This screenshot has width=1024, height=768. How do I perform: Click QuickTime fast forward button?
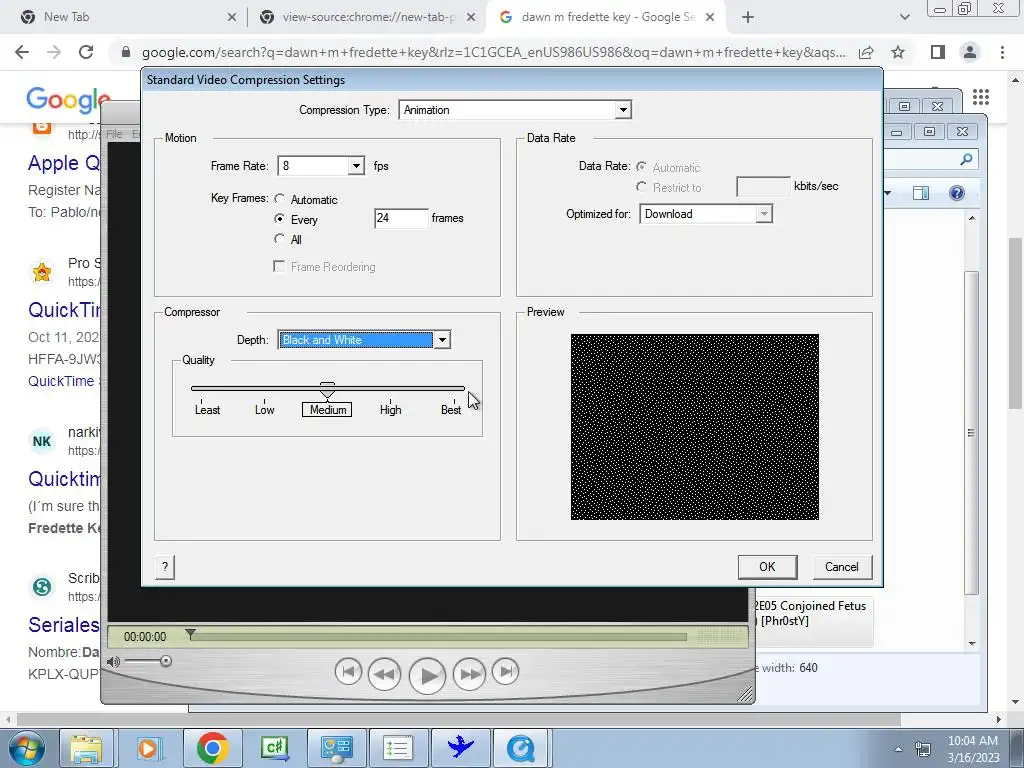click(x=469, y=673)
